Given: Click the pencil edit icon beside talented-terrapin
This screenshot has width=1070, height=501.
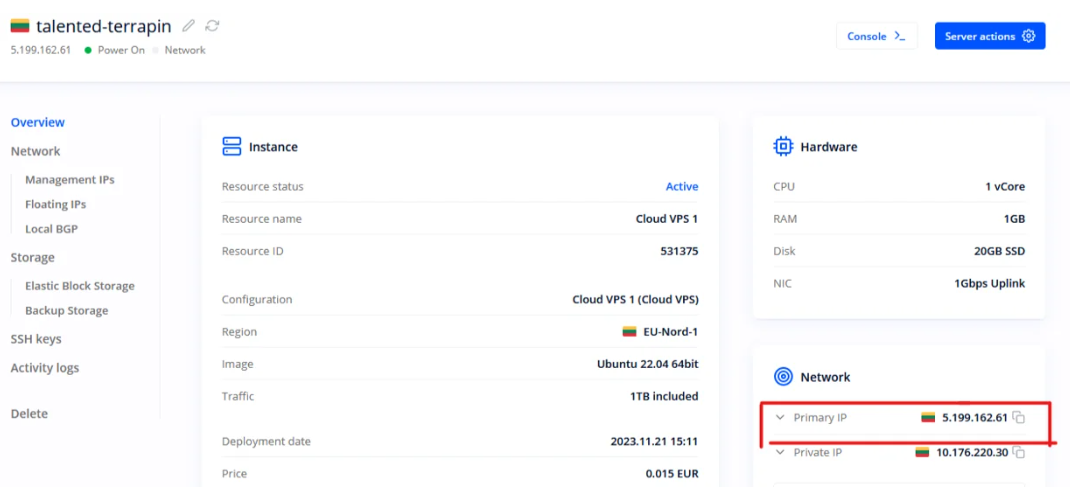Looking at the screenshot, I should point(189,26).
